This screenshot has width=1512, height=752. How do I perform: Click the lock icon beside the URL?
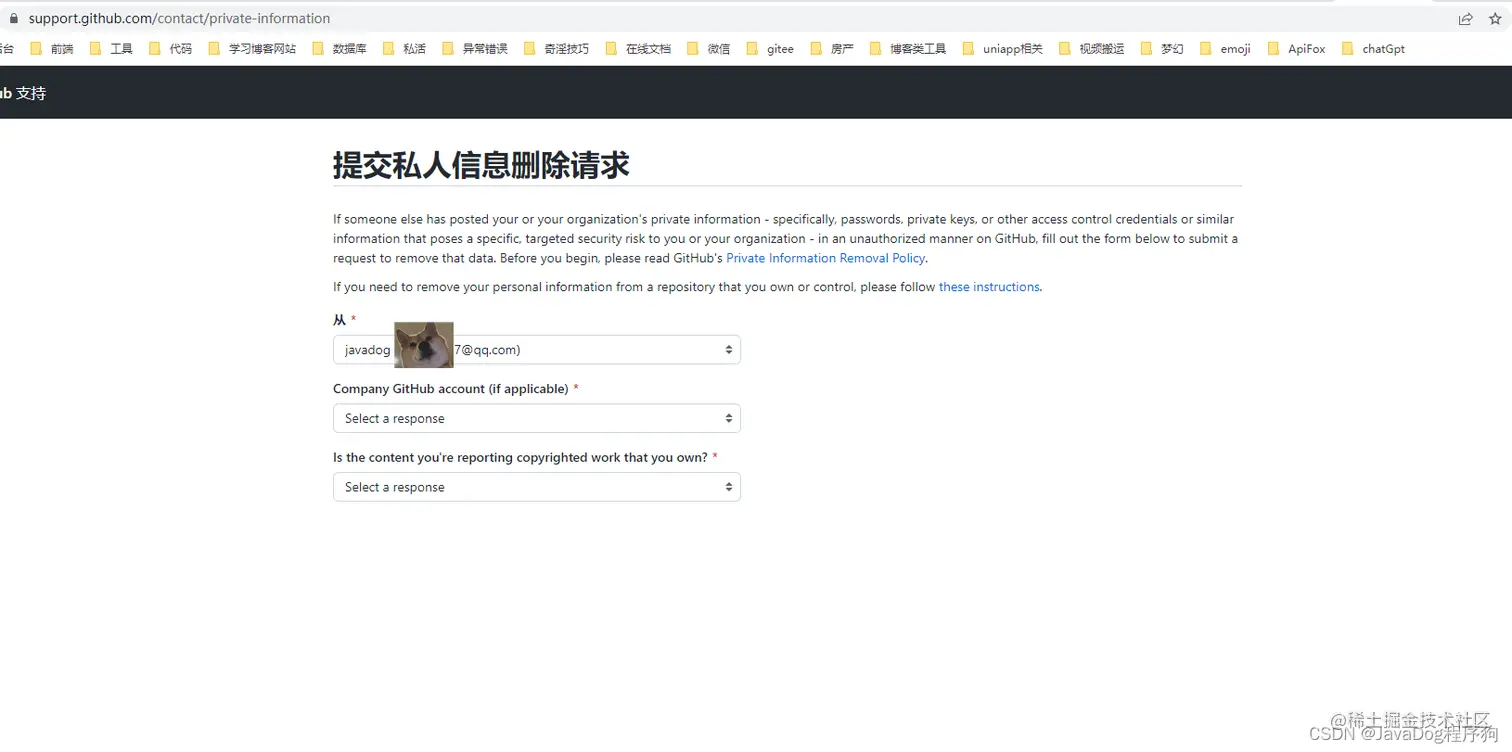click(13, 18)
